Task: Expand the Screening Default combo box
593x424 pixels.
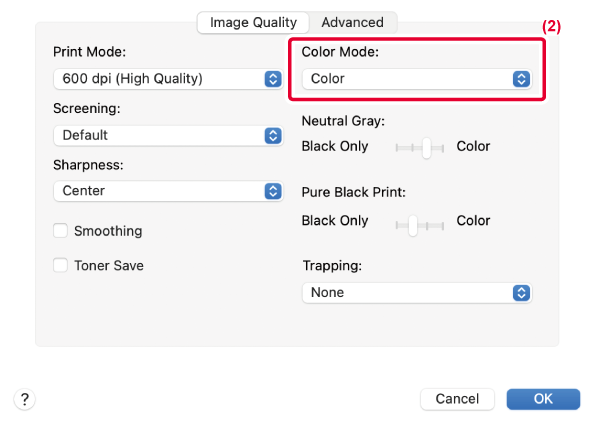Action: [168, 135]
